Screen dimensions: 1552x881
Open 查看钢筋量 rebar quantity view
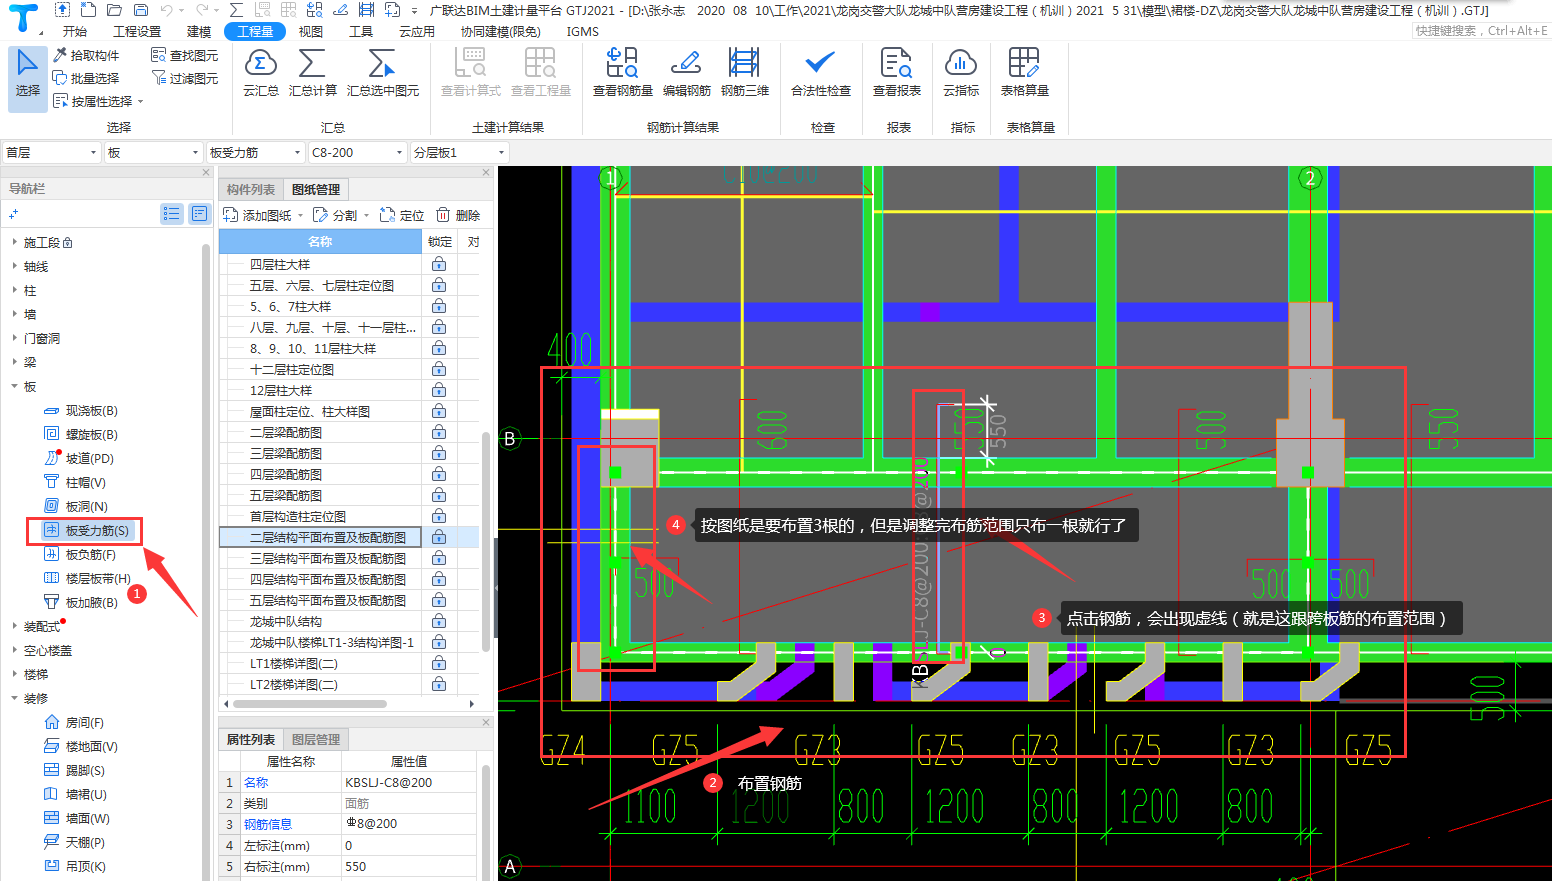[622, 73]
